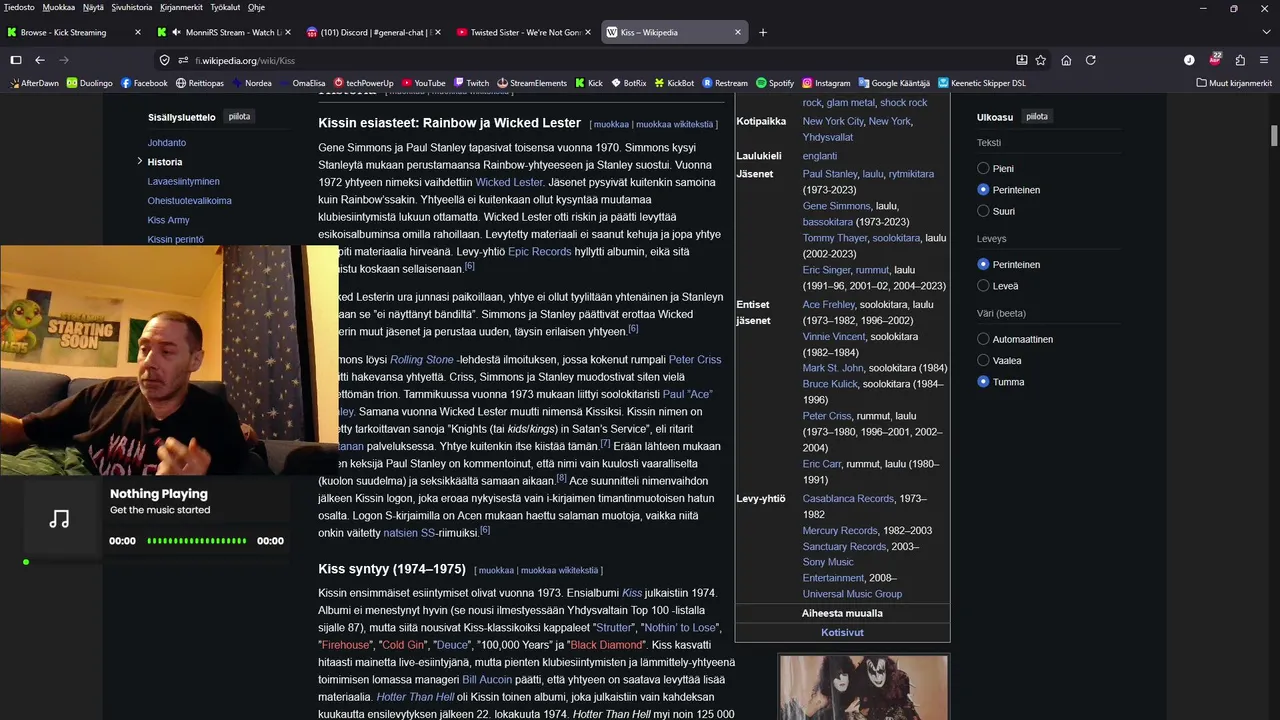Image resolution: width=1280 pixels, height=720 pixels.
Task: Toggle the sidebar icon left of navigation arrows
Action: (x=16, y=60)
